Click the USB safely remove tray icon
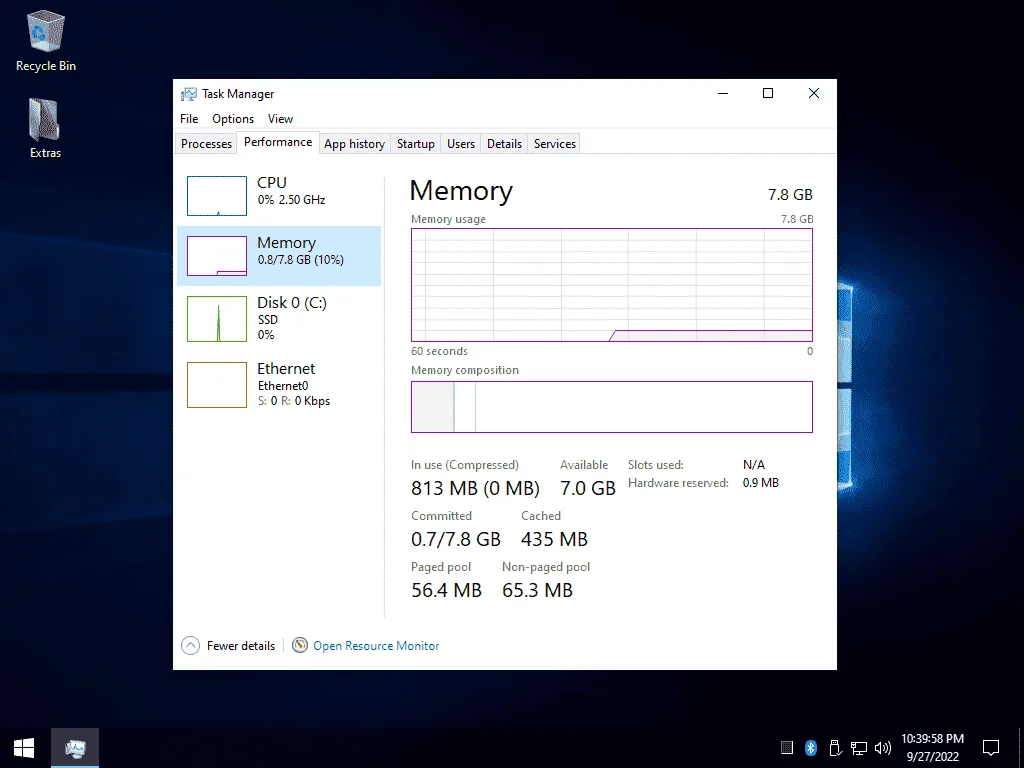 [x=834, y=748]
